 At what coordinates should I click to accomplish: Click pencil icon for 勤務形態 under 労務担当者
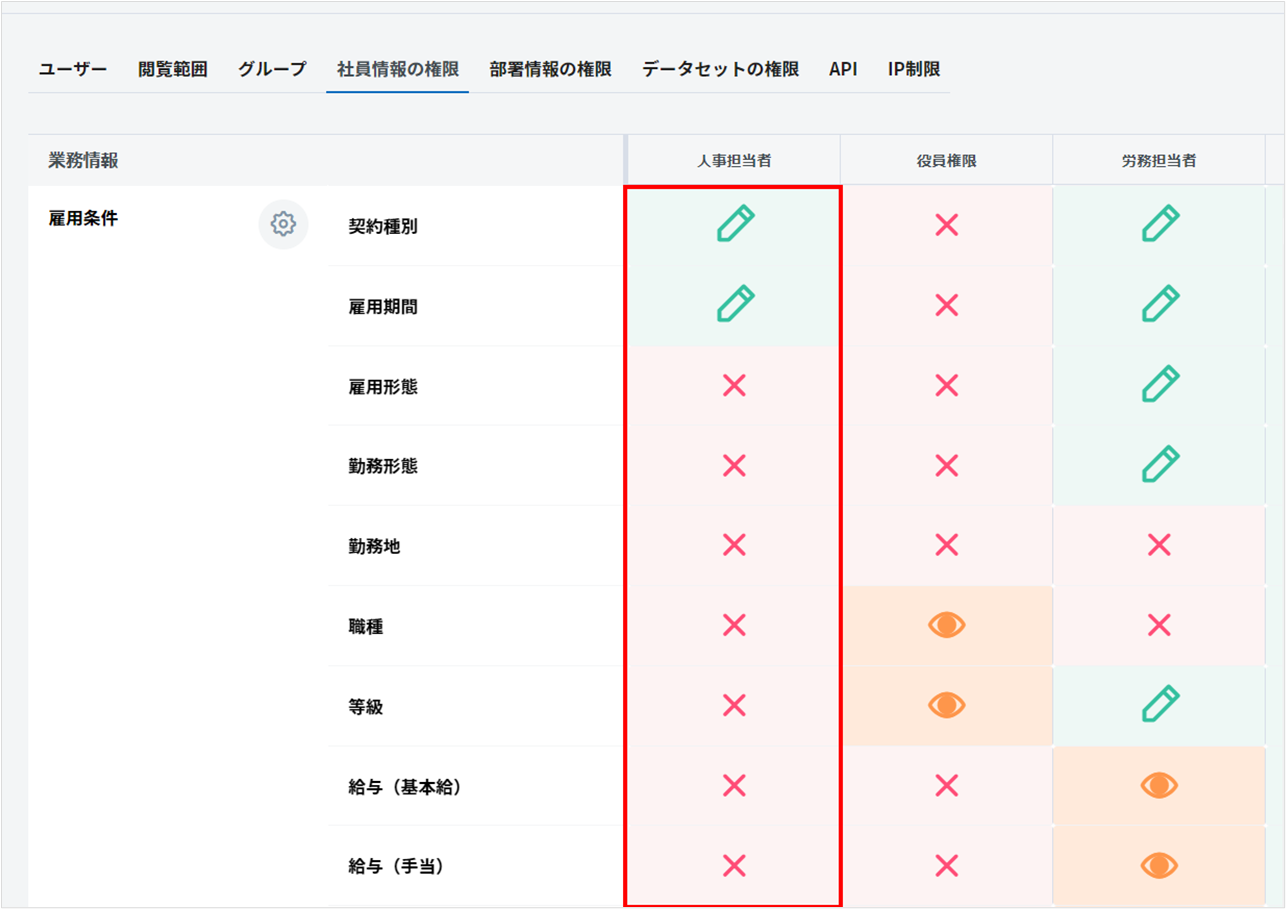(x=1159, y=464)
